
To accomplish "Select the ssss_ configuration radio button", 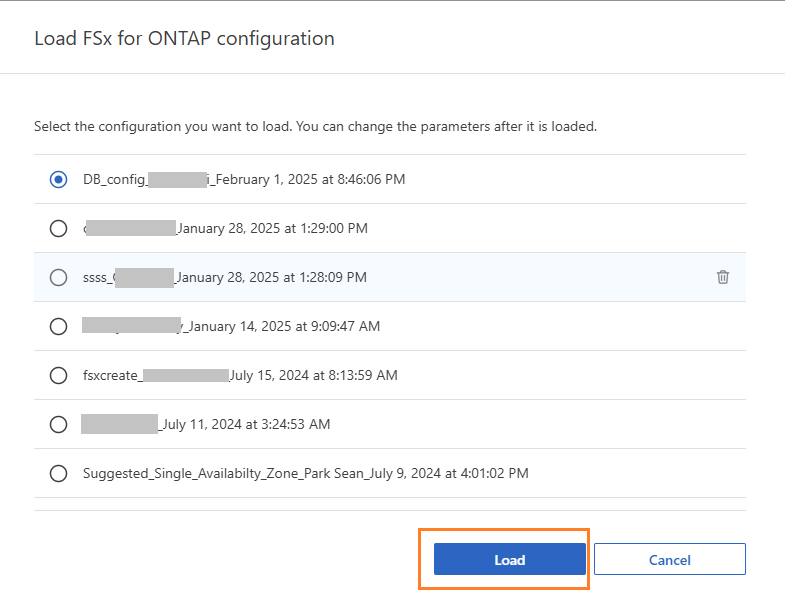I will (x=59, y=277).
